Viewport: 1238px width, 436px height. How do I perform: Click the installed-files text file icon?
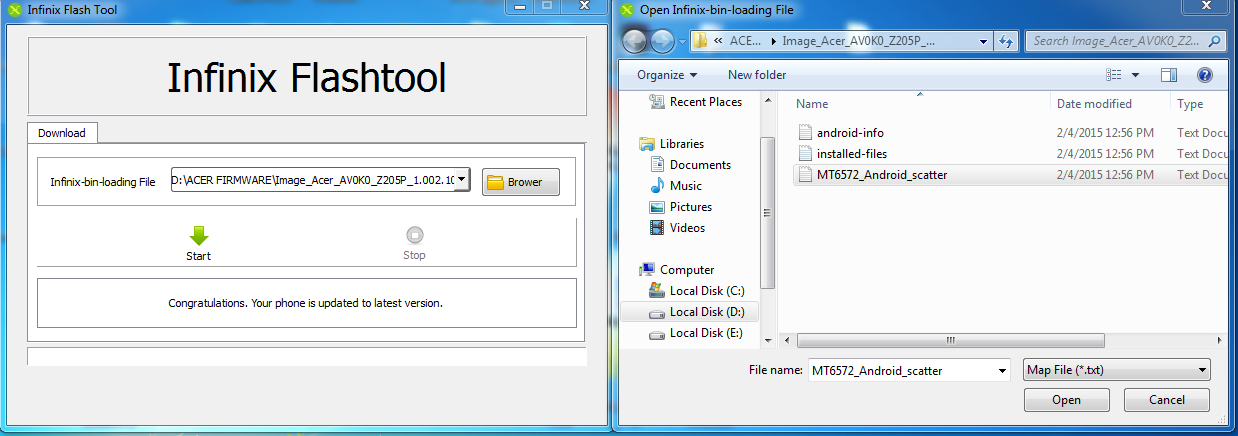[806, 154]
